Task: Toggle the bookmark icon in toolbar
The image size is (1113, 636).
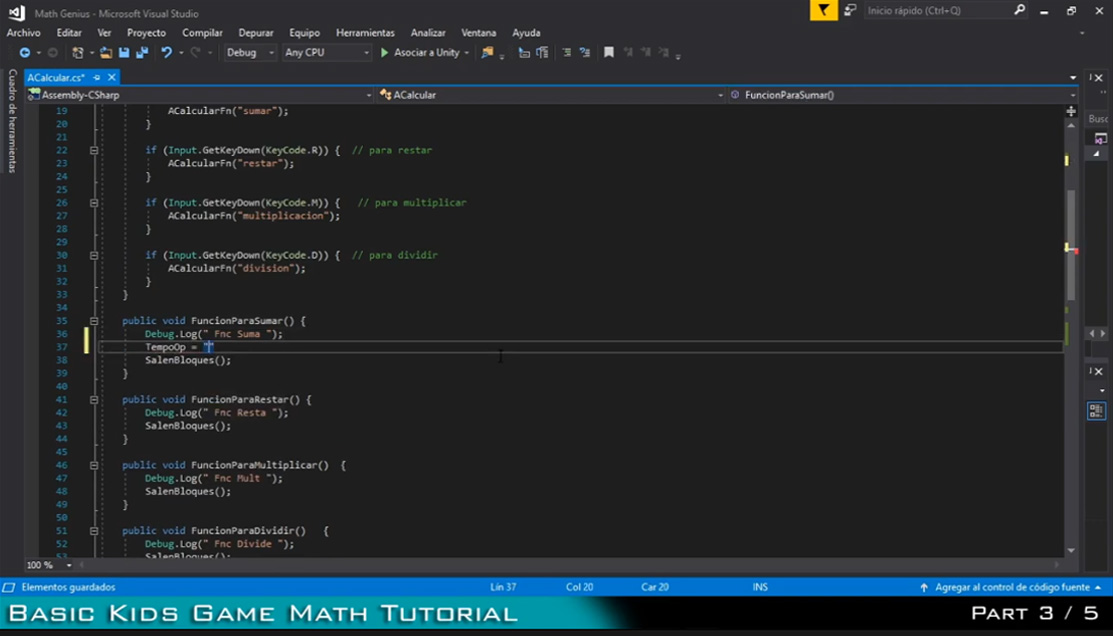Action: (608, 53)
